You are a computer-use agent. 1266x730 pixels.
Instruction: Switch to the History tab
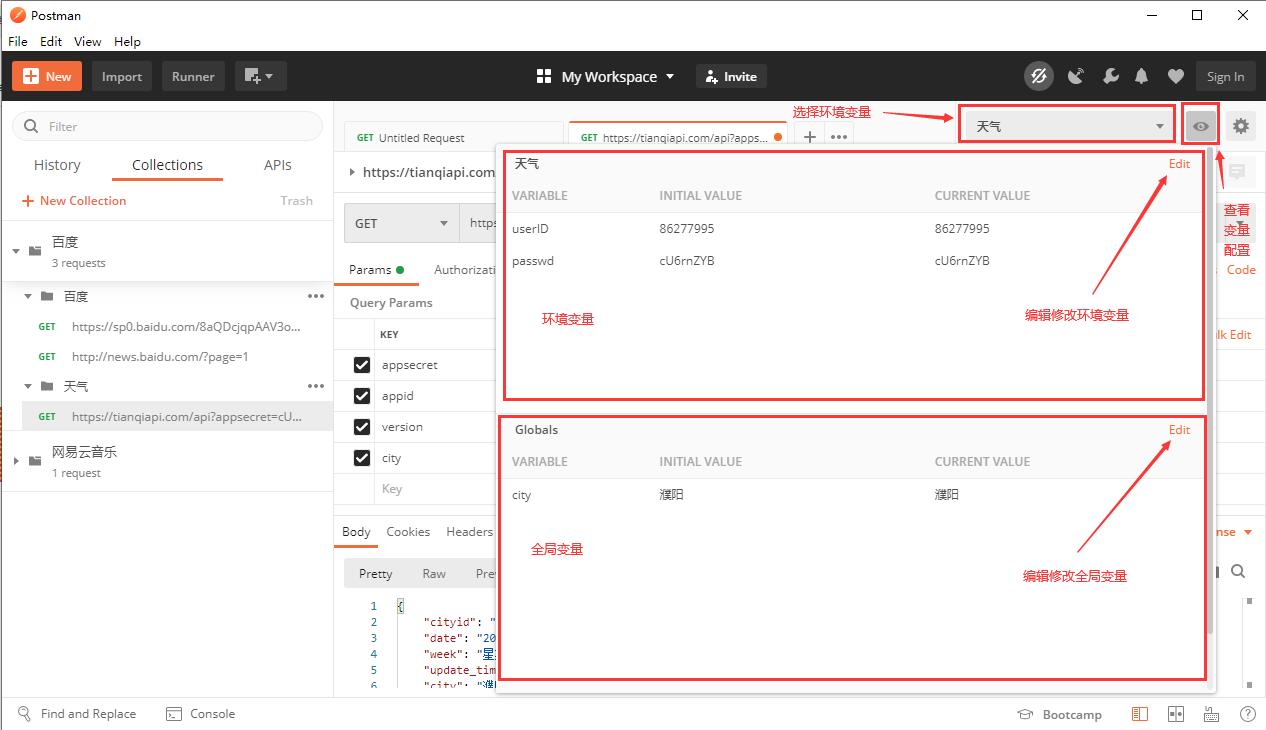57,165
